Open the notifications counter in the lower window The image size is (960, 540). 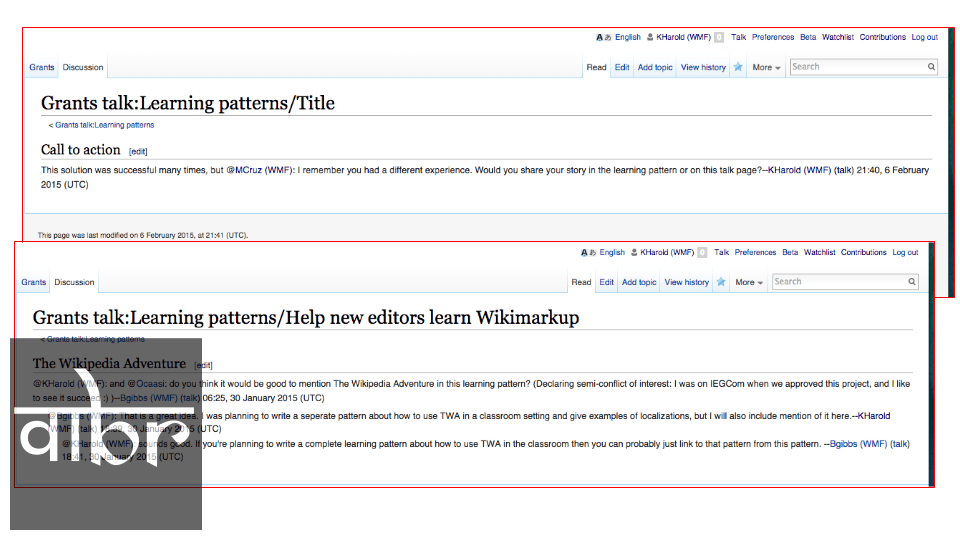(702, 252)
